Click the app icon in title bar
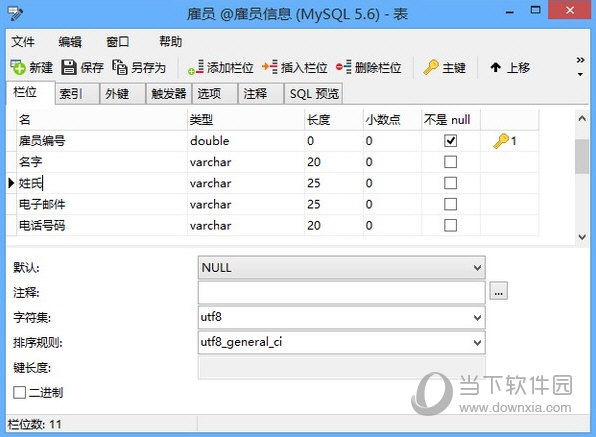Screen dimensions: 596x437 pyautogui.click(x=15, y=14)
